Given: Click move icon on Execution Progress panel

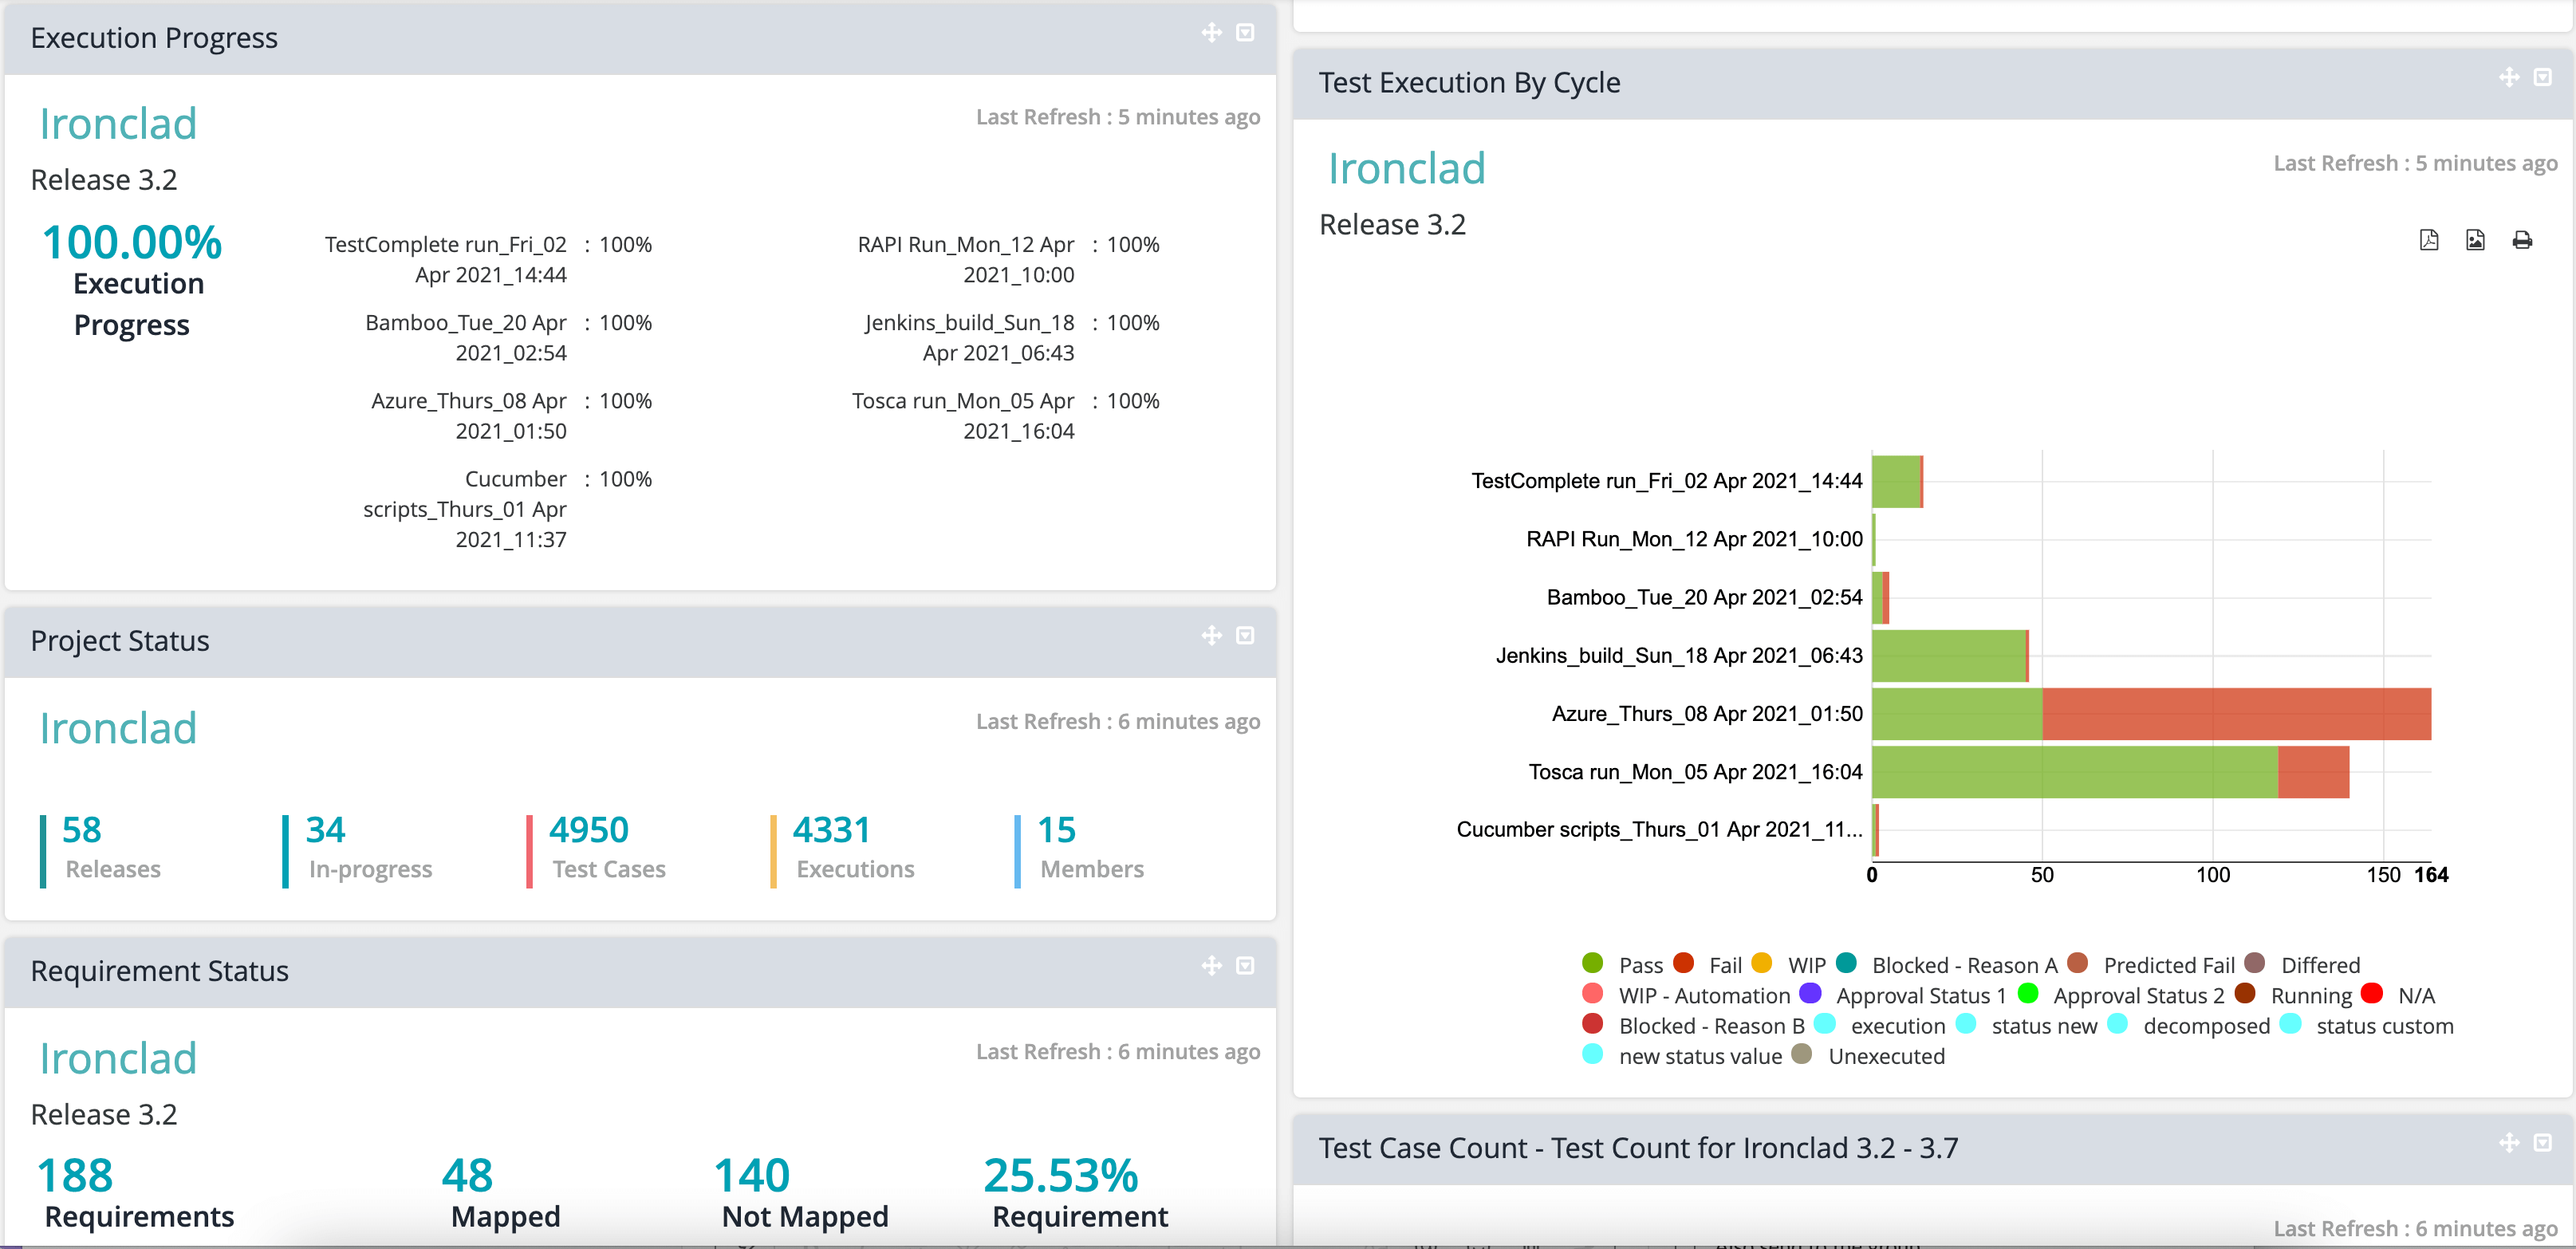Looking at the screenshot, I should click(1211, 33).
